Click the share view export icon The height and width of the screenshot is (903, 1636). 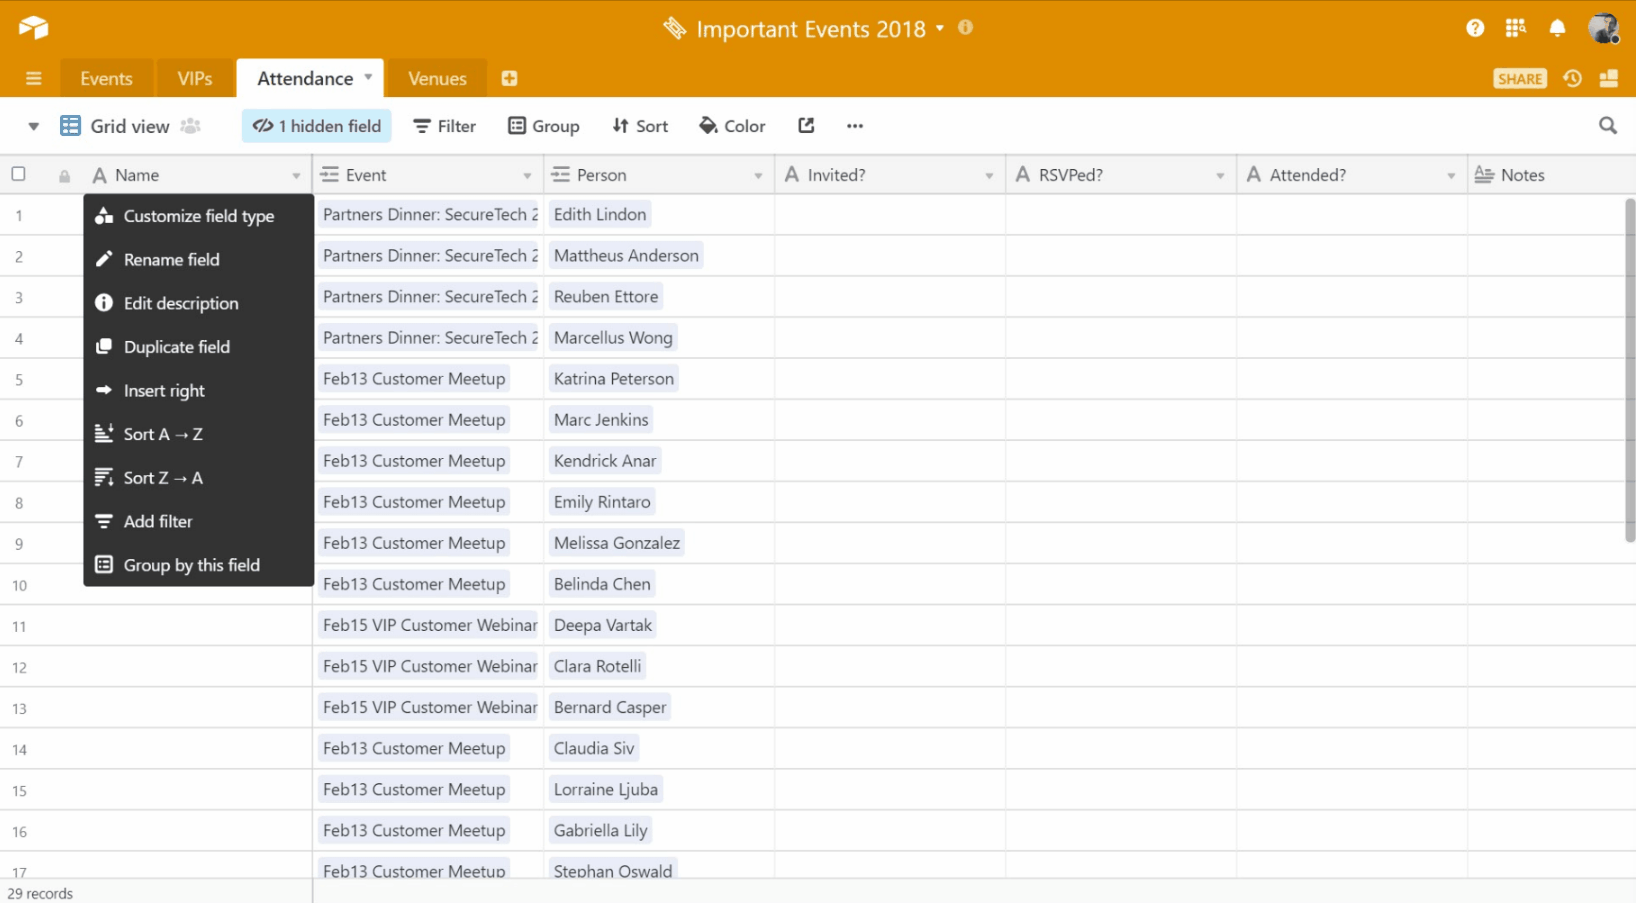click(806, 125)
